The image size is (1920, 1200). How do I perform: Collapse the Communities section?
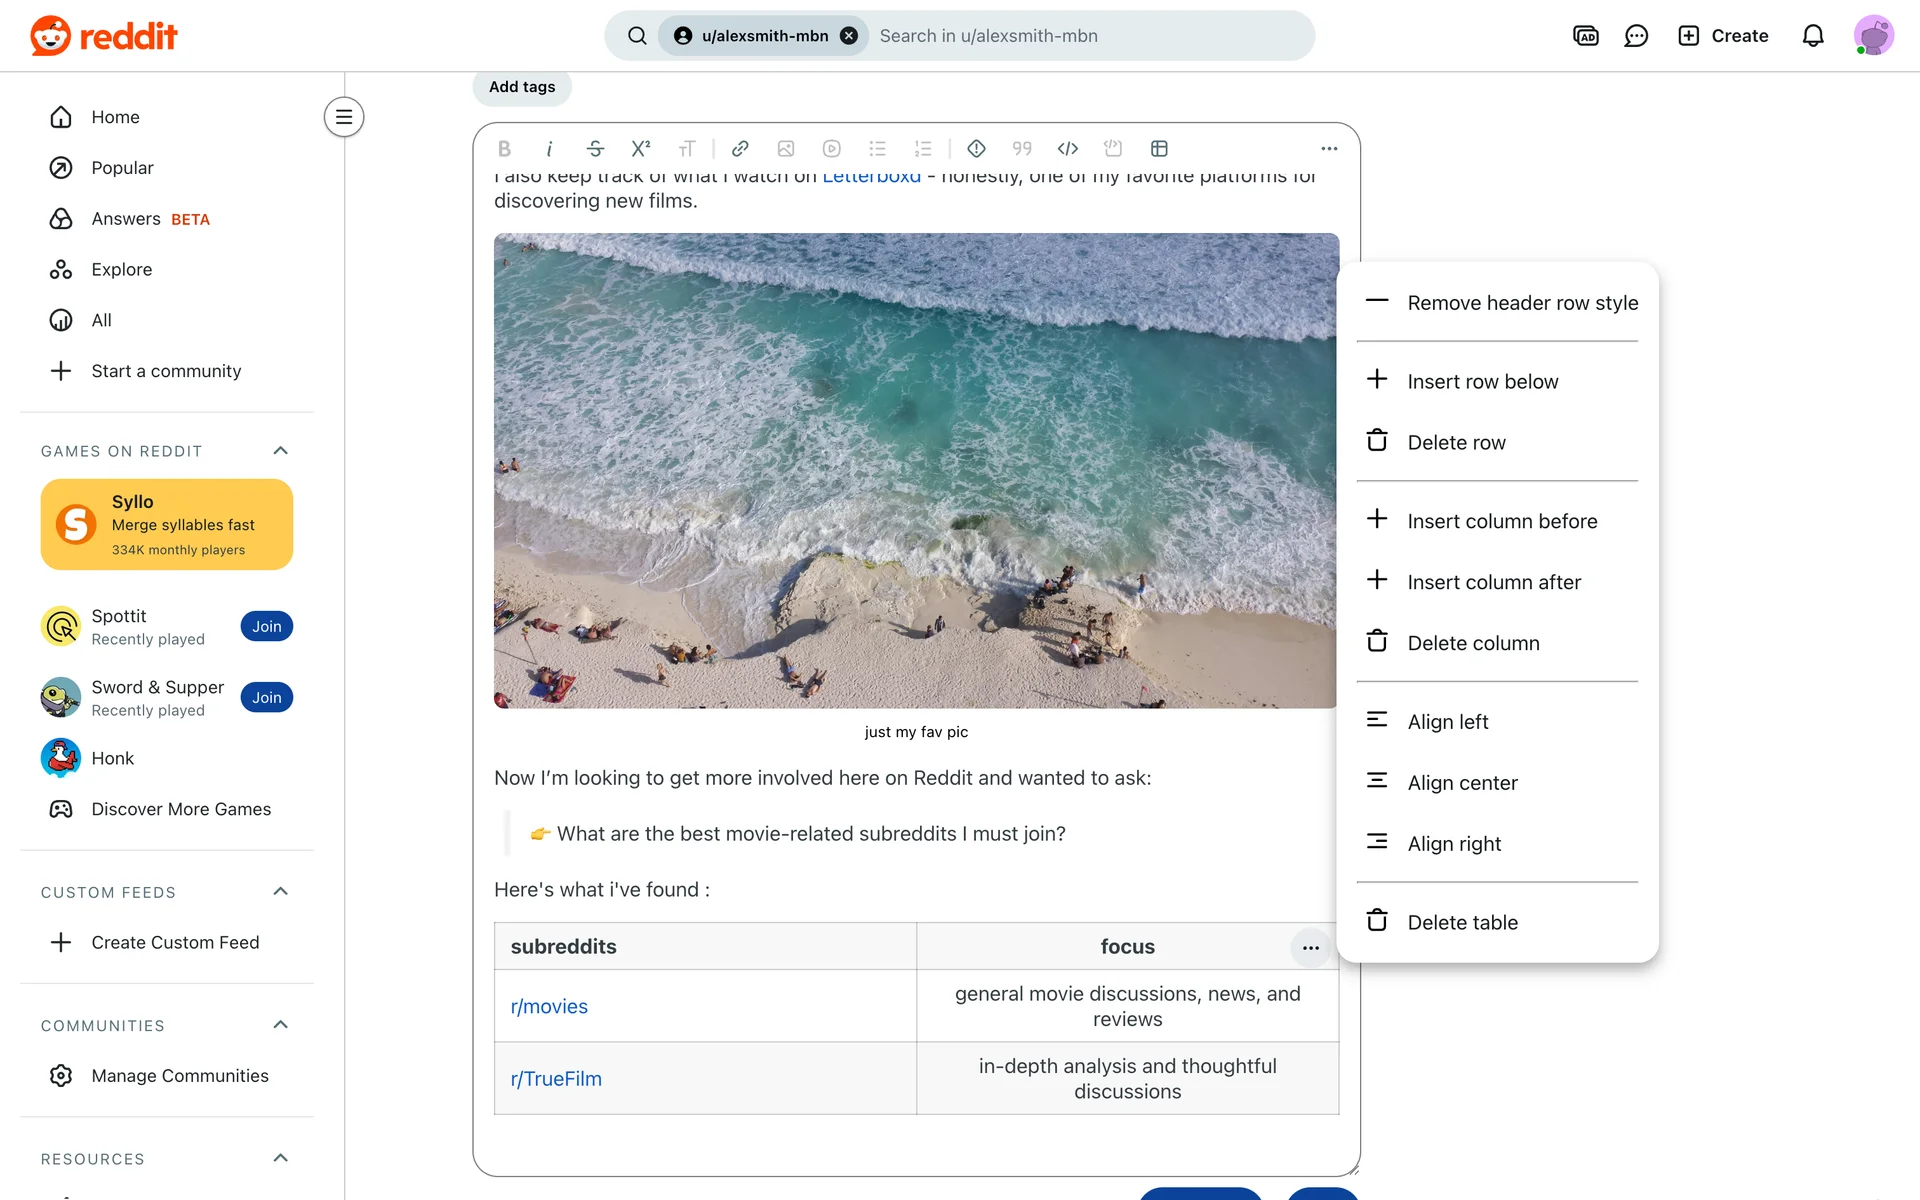(281, 1025)
